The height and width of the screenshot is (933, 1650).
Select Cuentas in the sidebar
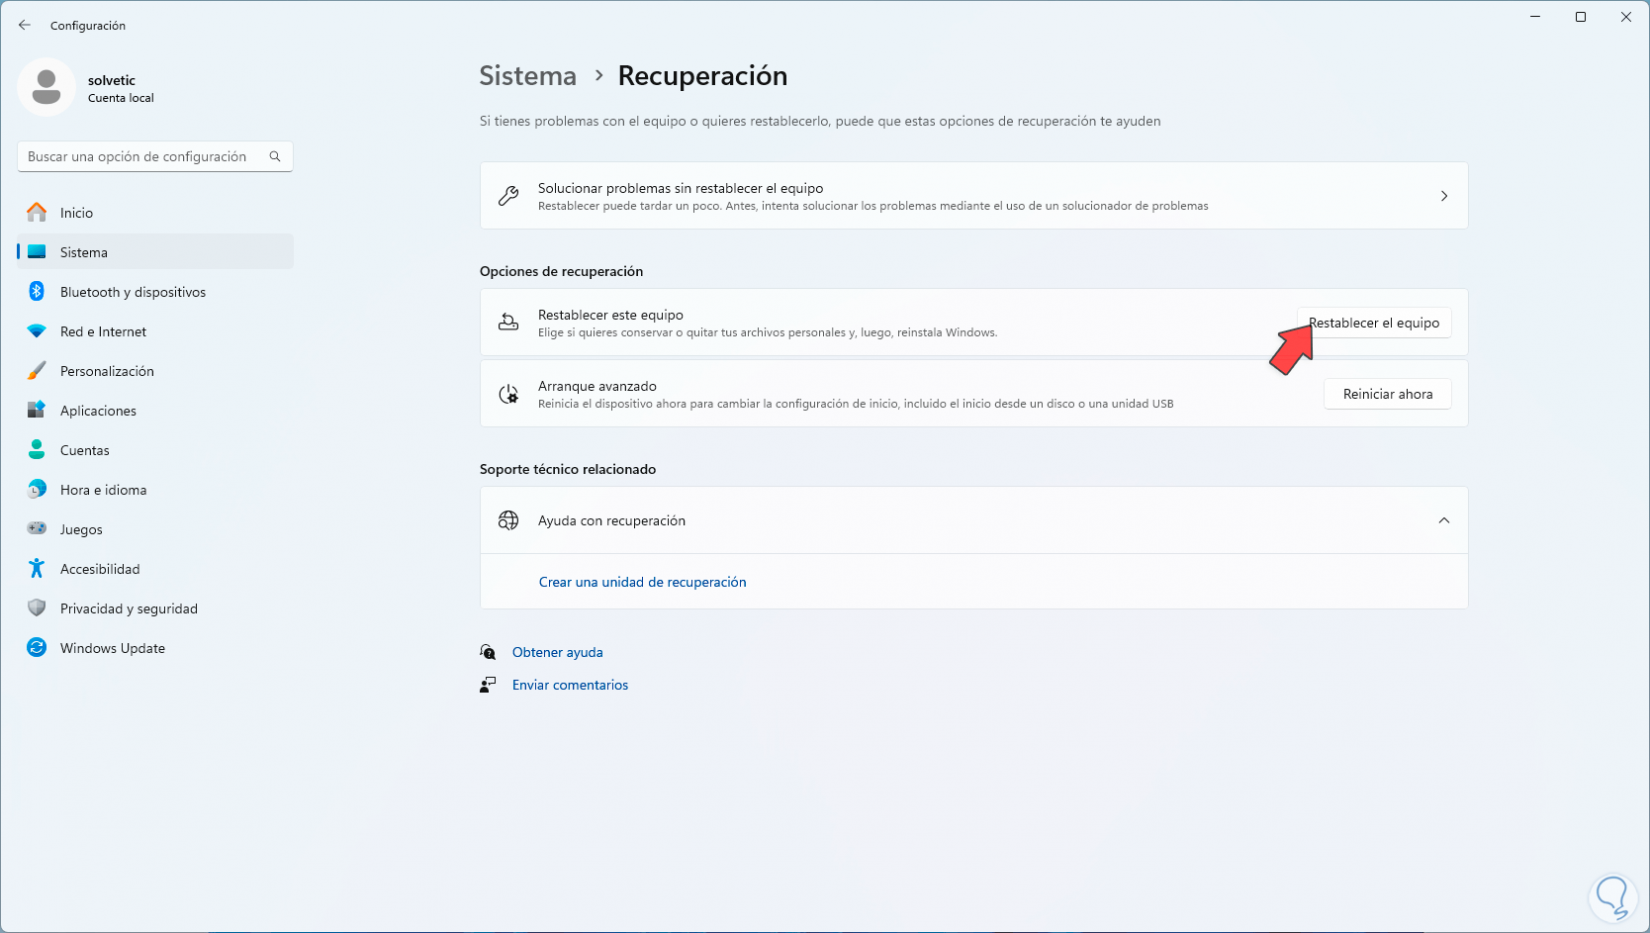pos(84,450)
